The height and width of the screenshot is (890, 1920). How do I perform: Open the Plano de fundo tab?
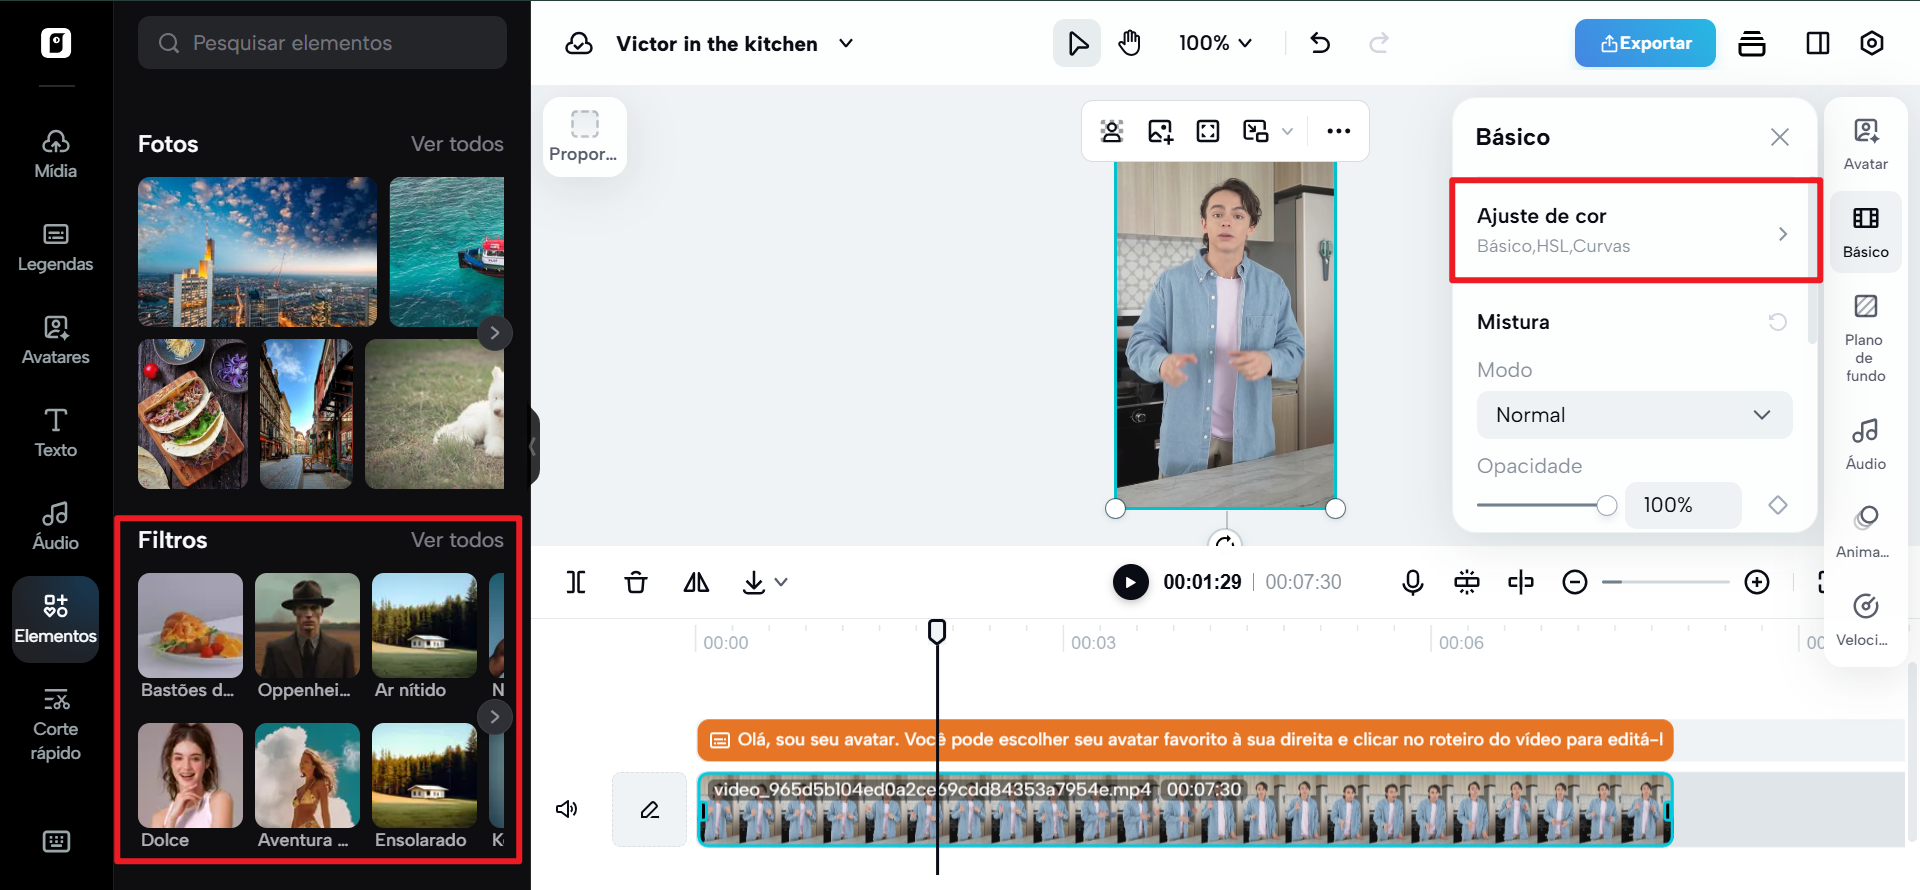coord(1866,339)
